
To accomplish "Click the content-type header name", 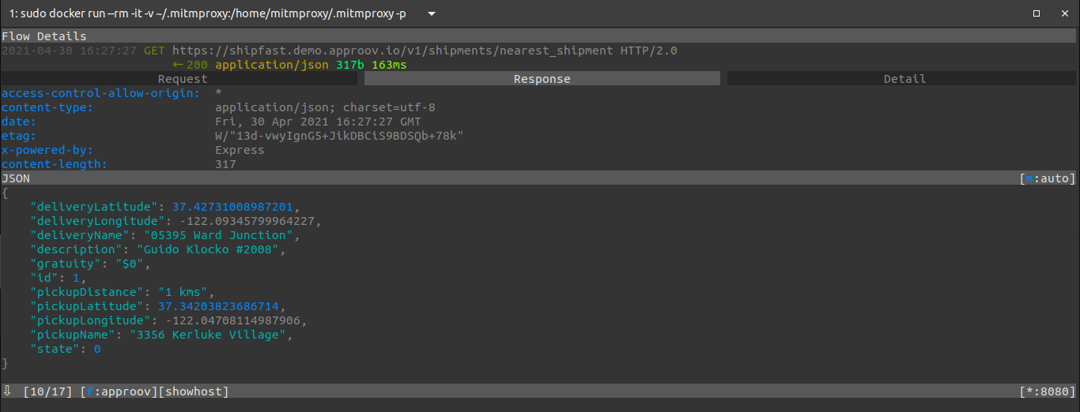I will pyautogui.click(x=47, y=107).
